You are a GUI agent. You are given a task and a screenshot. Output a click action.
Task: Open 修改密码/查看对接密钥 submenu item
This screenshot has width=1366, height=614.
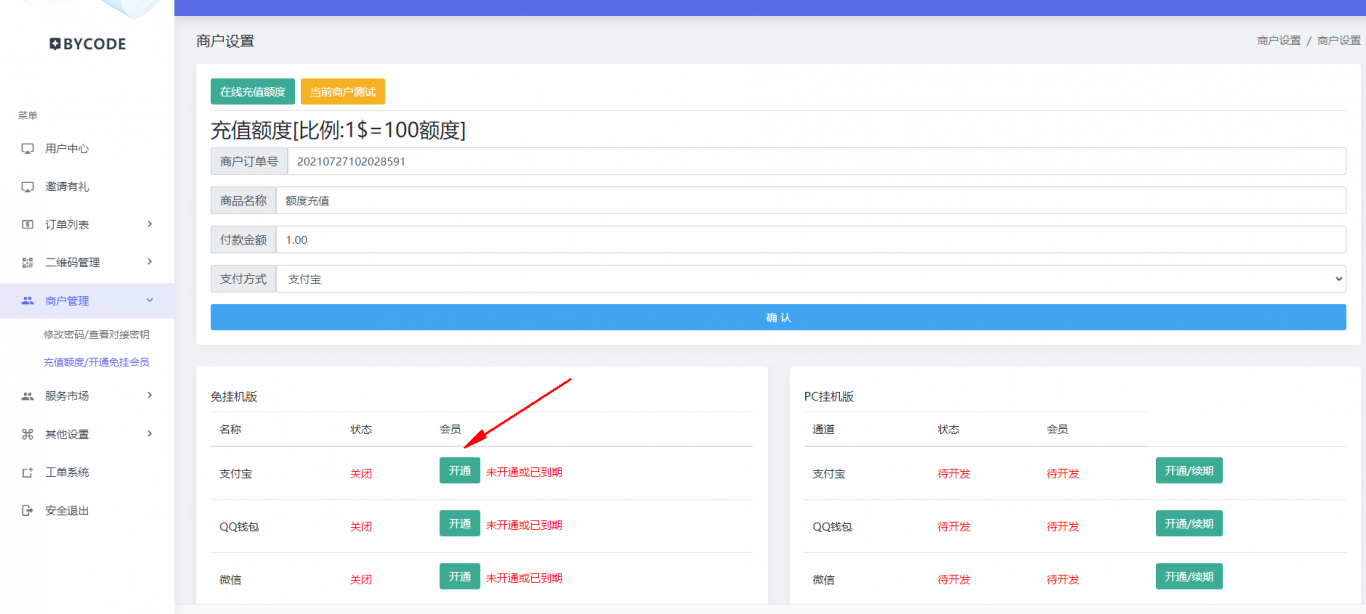pos(96,334)
